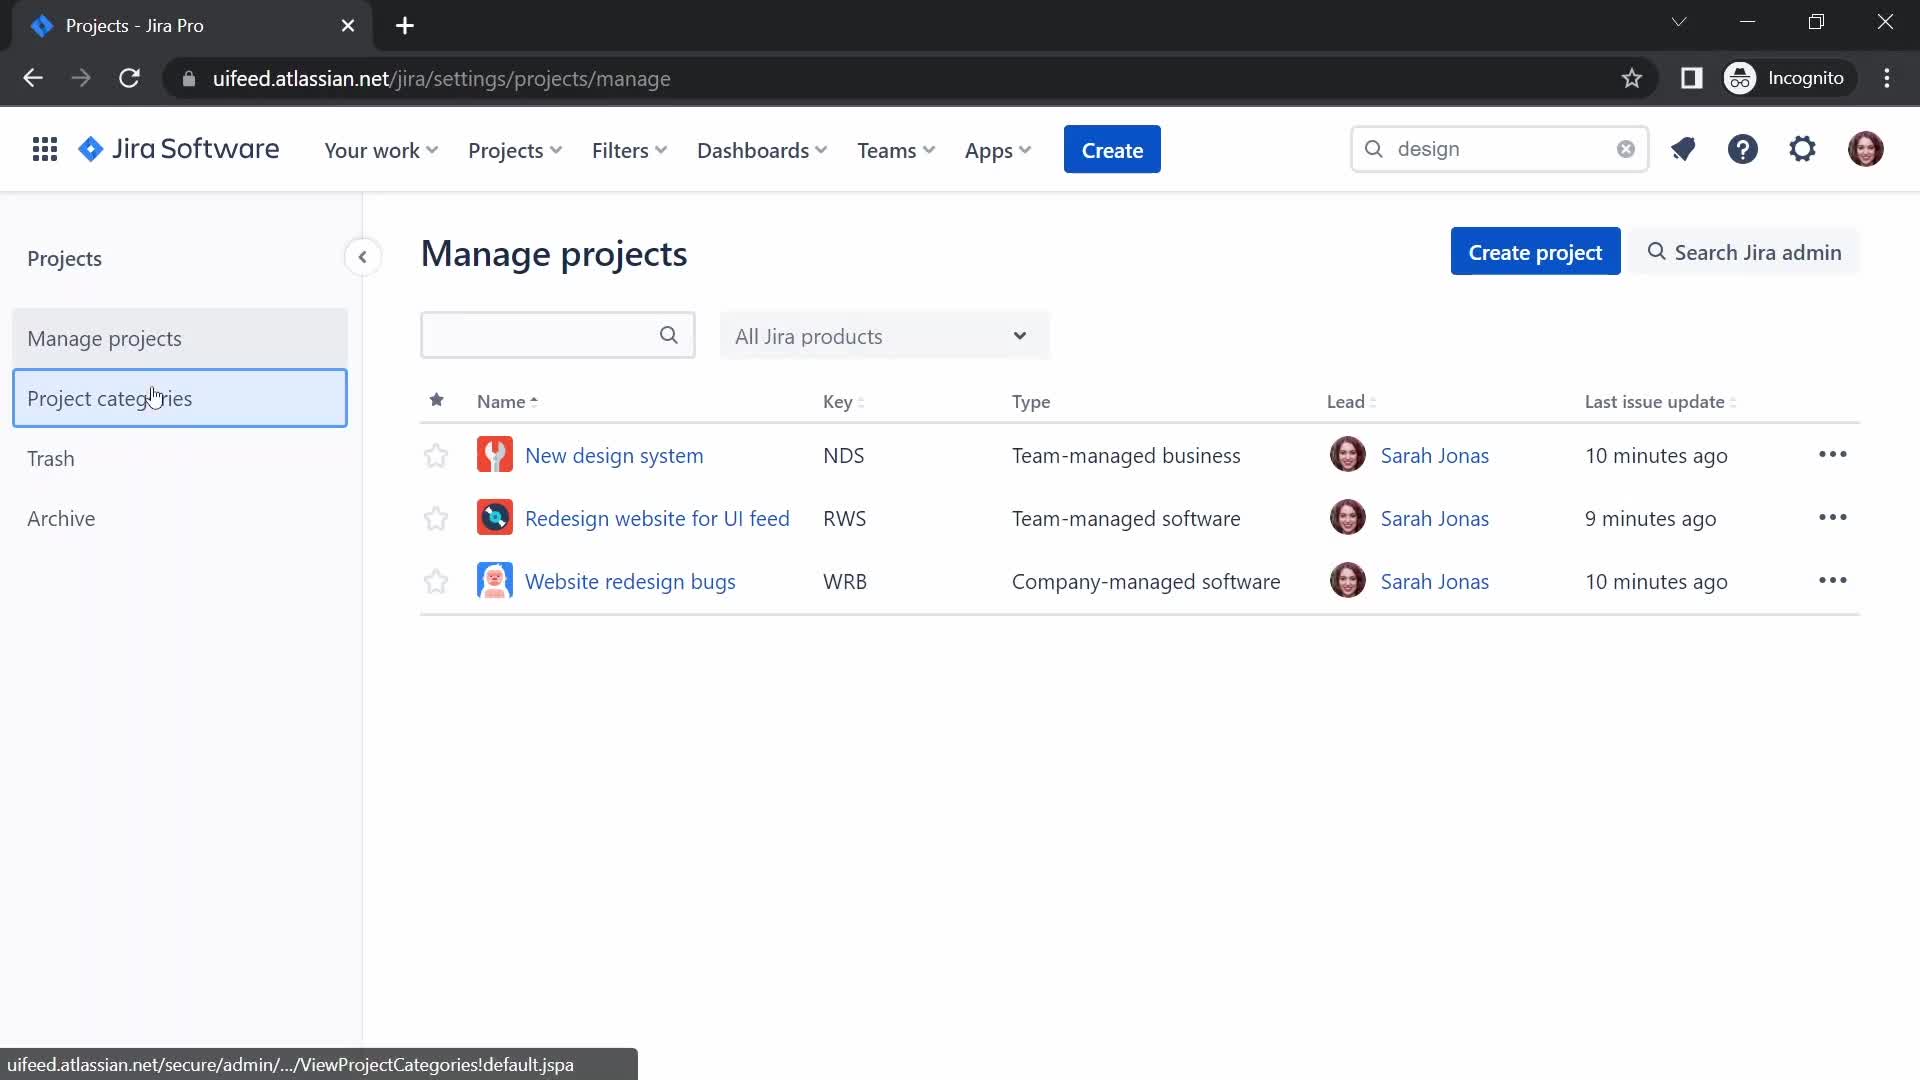Select Manage projects in sidebar

(x=180, y=338)
